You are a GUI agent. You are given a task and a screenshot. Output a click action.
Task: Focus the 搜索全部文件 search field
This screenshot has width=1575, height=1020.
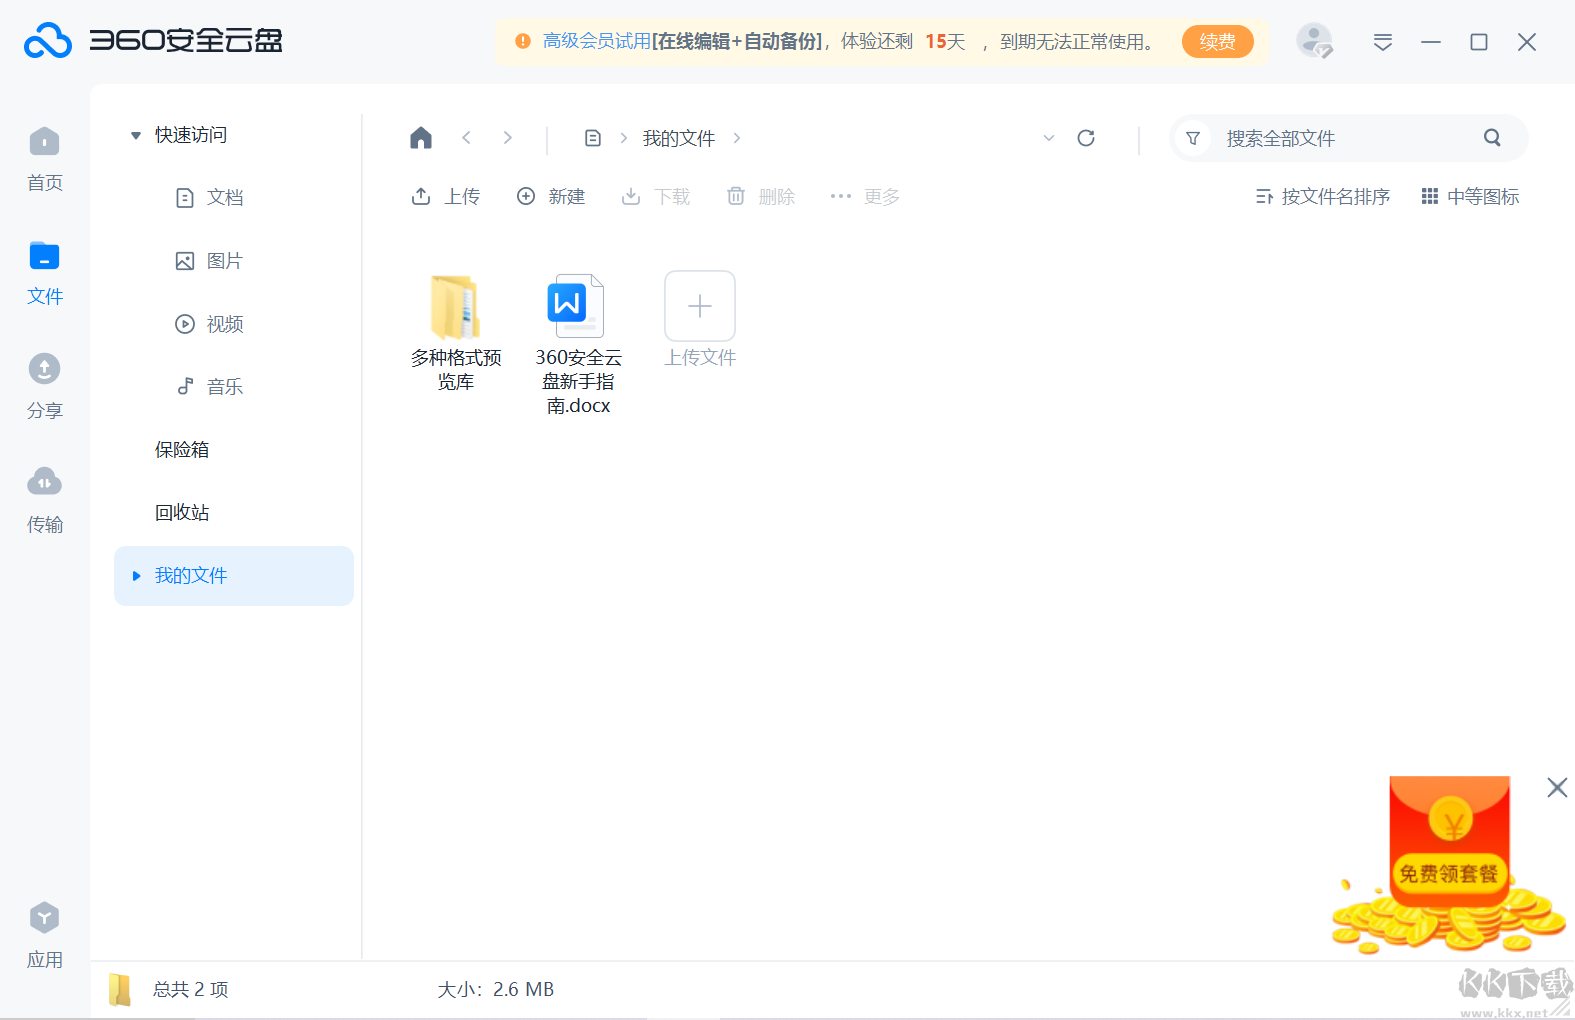click(1349, 138)
